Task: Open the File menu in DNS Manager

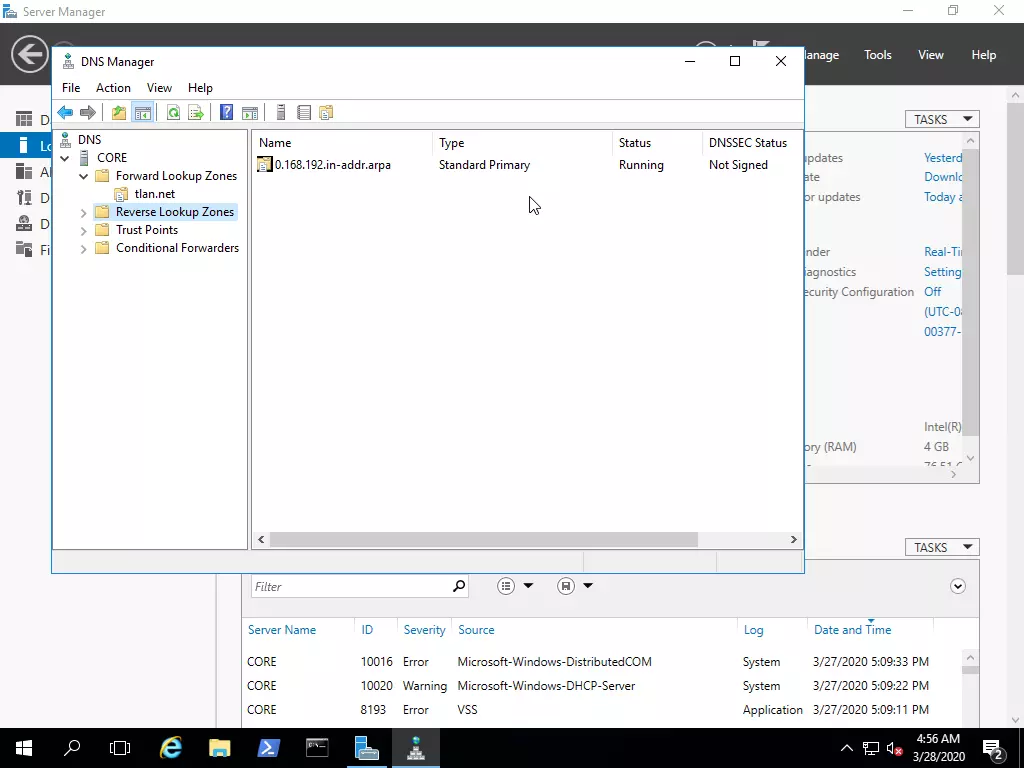Action: pos(71,88)
